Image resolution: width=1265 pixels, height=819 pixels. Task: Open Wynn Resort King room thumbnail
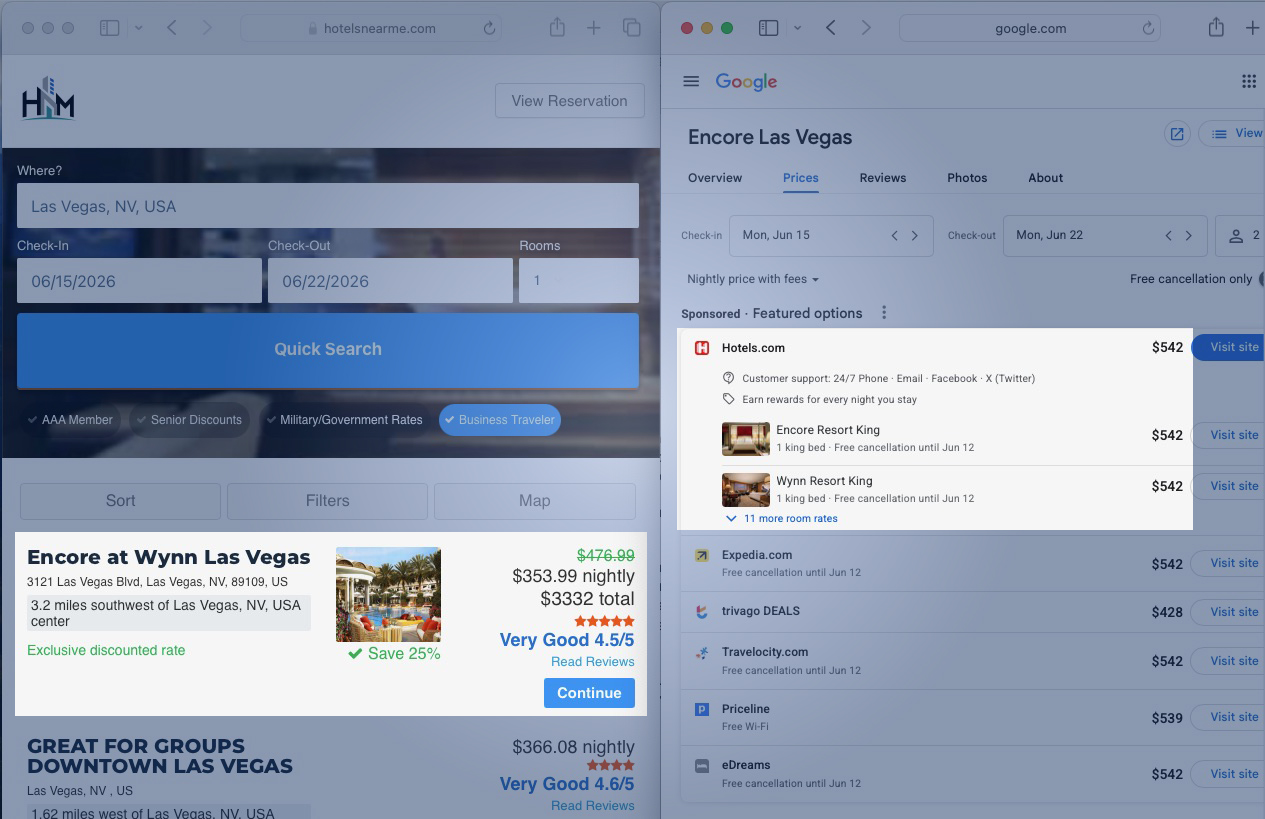746,490
